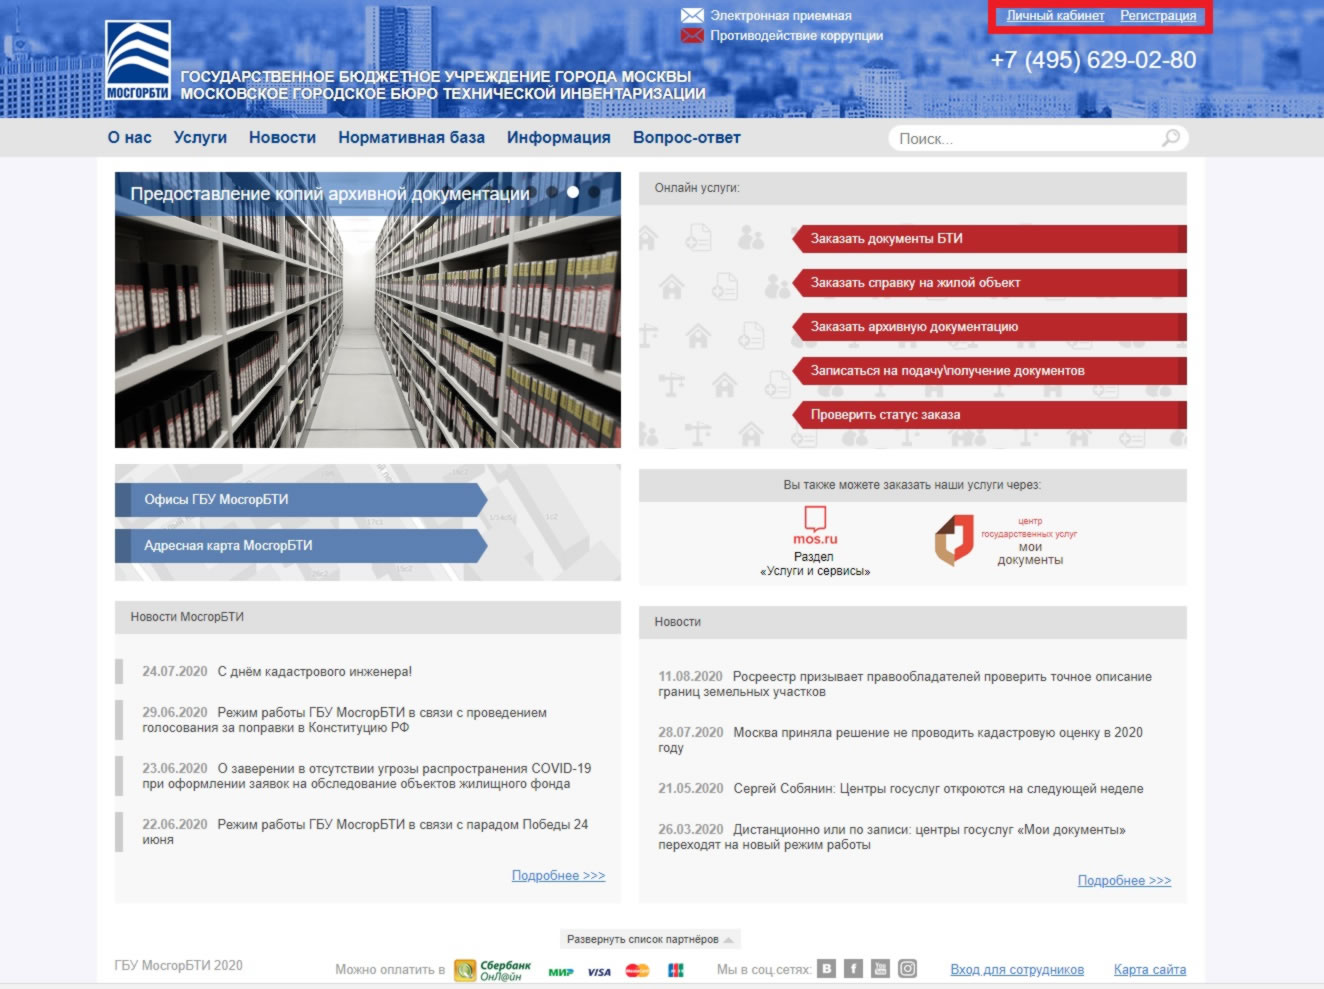This screenshot has width=1324, height=989.
Task: Open the 11.08.2020 Росреестр news item
Action: (905, 684)
